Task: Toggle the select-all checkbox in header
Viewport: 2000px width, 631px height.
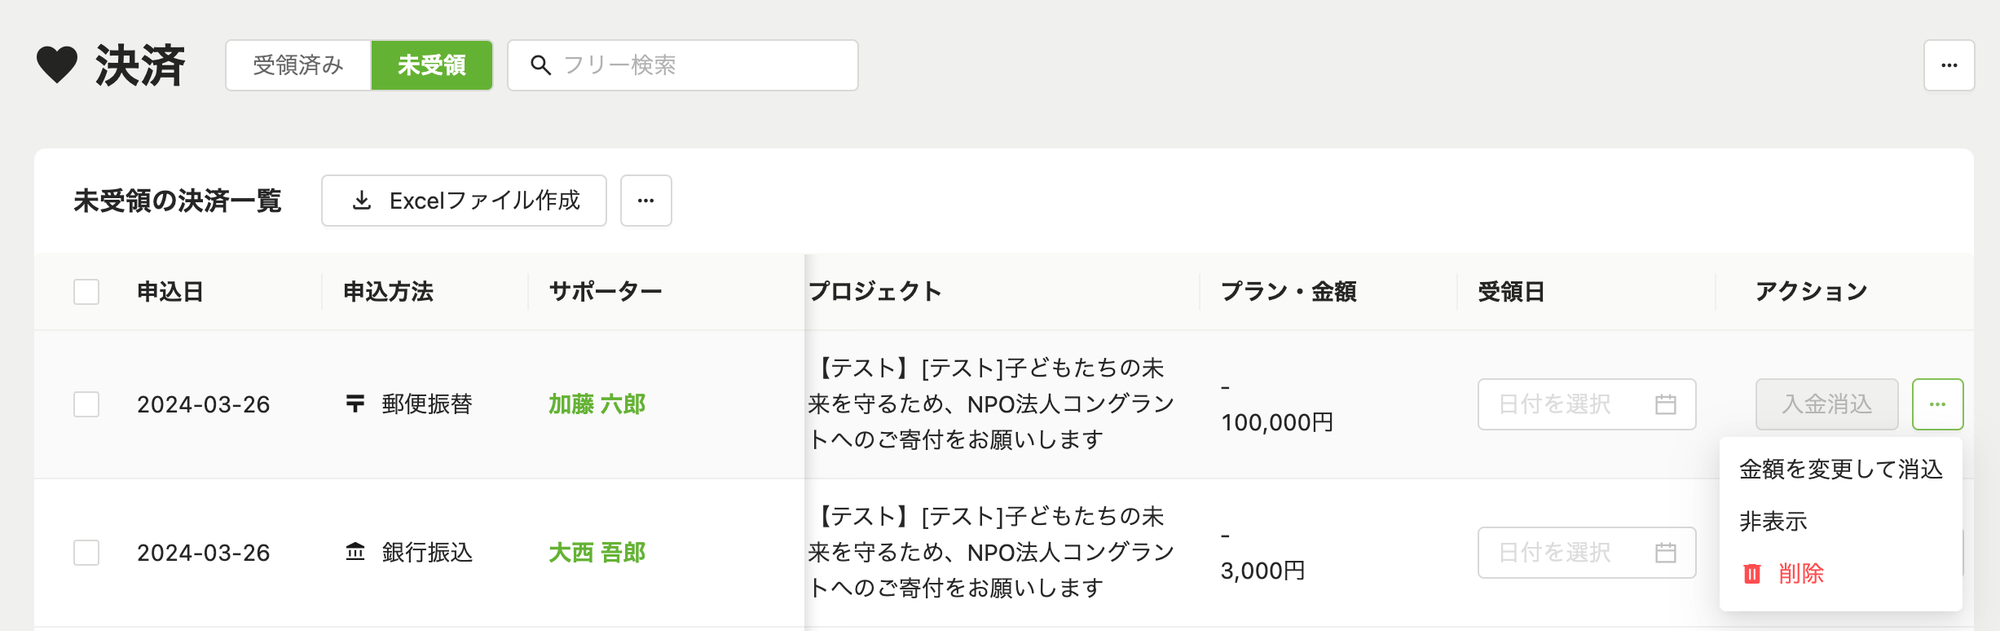Action: [87, 292]
